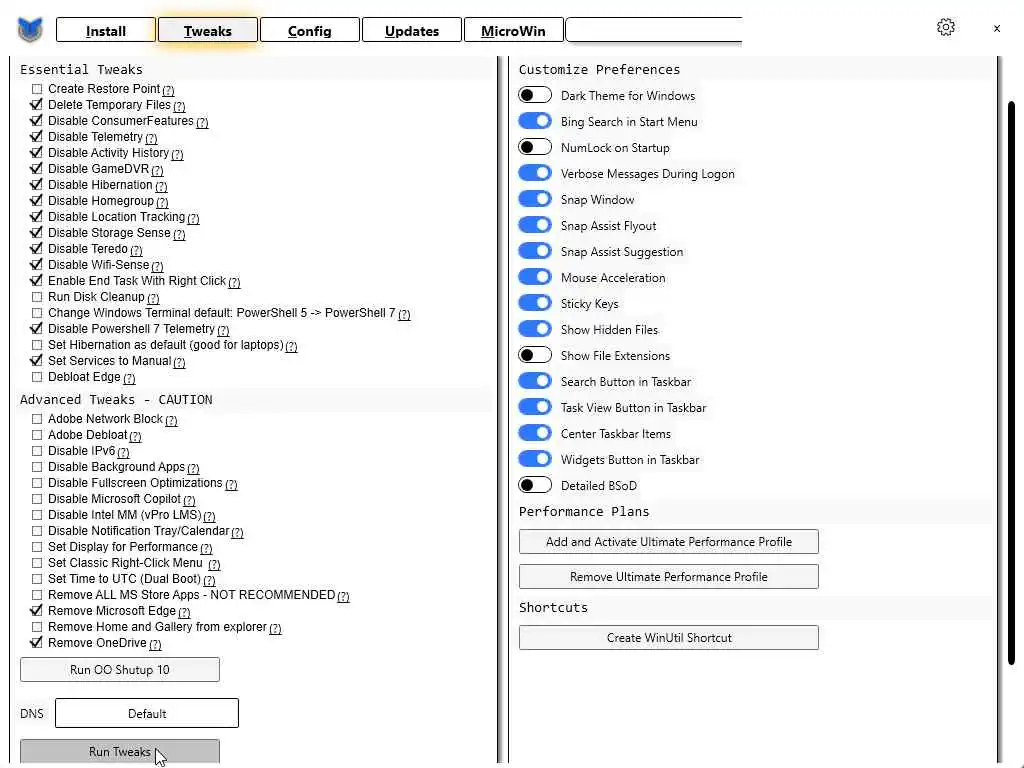Open the Config tab
Image resolution: width=1024 pixels, height=768 pixels.
click(310, 31)
